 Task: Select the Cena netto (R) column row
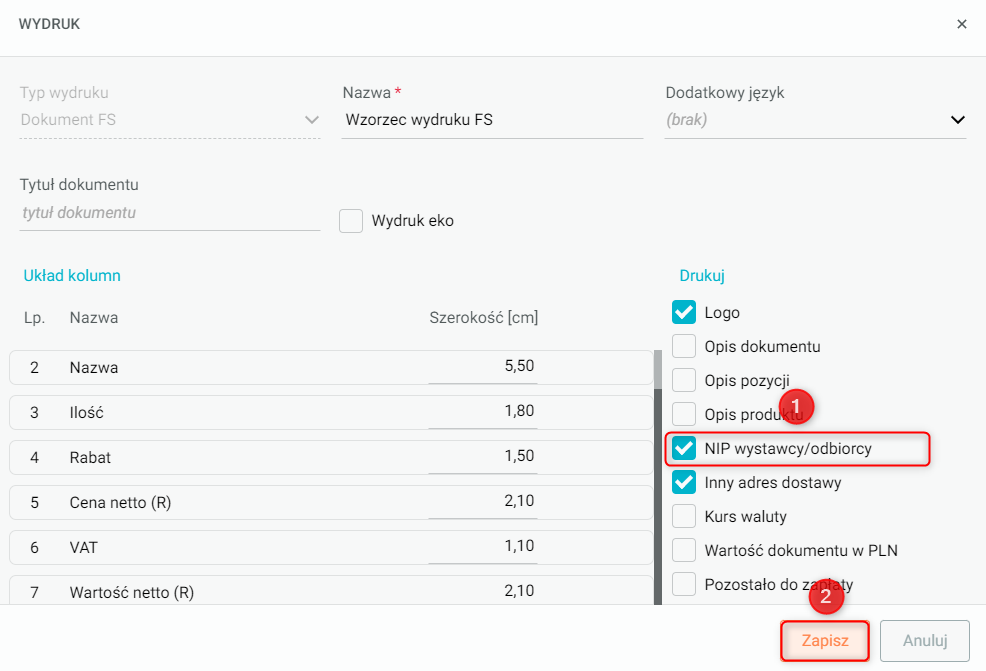[200, 503]
